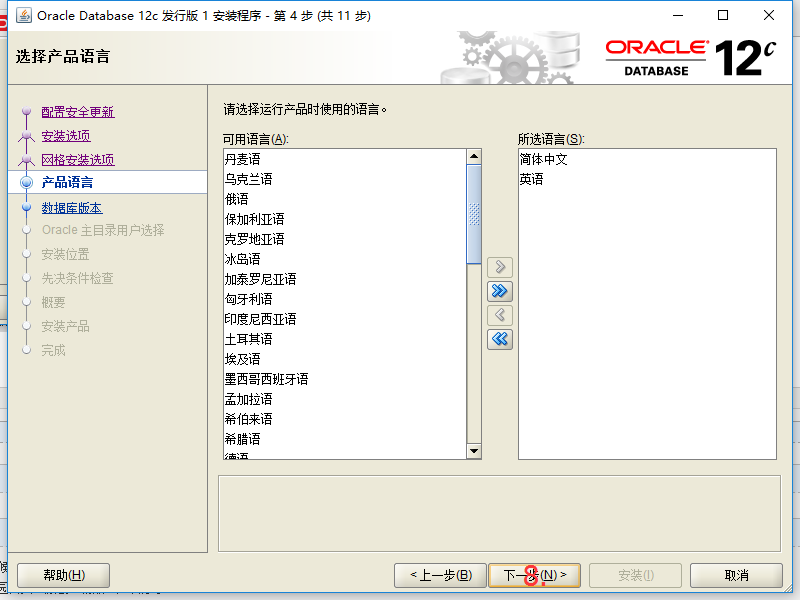The height and width of the screenshot is (600, 800).
Task: Remove all languages with double left arrow
Action: click(x=499, y=339)
